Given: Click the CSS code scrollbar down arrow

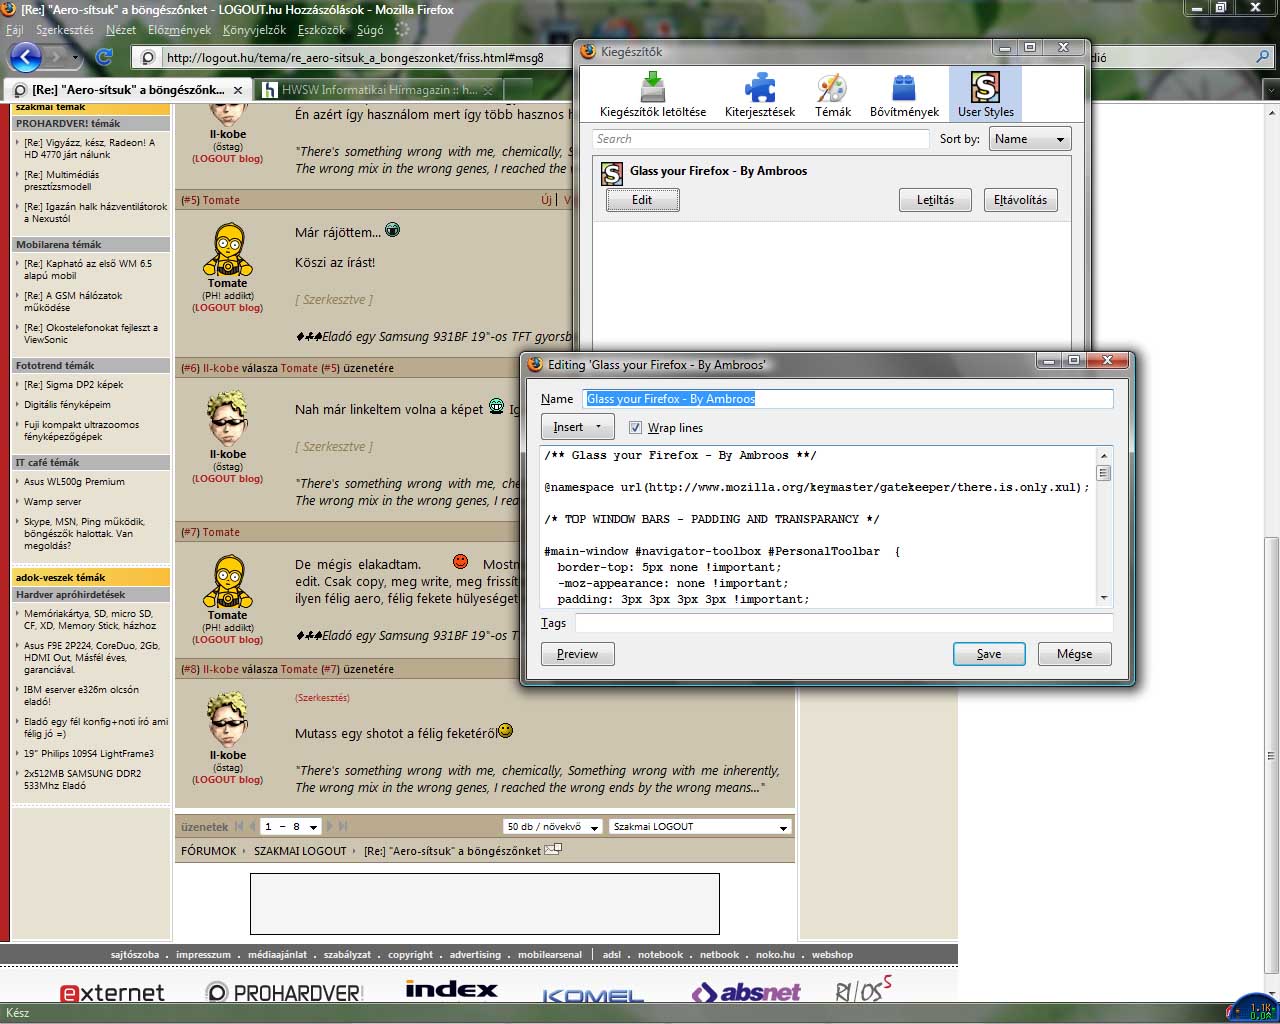Looking at the screenshot, I should [1104, 597].
